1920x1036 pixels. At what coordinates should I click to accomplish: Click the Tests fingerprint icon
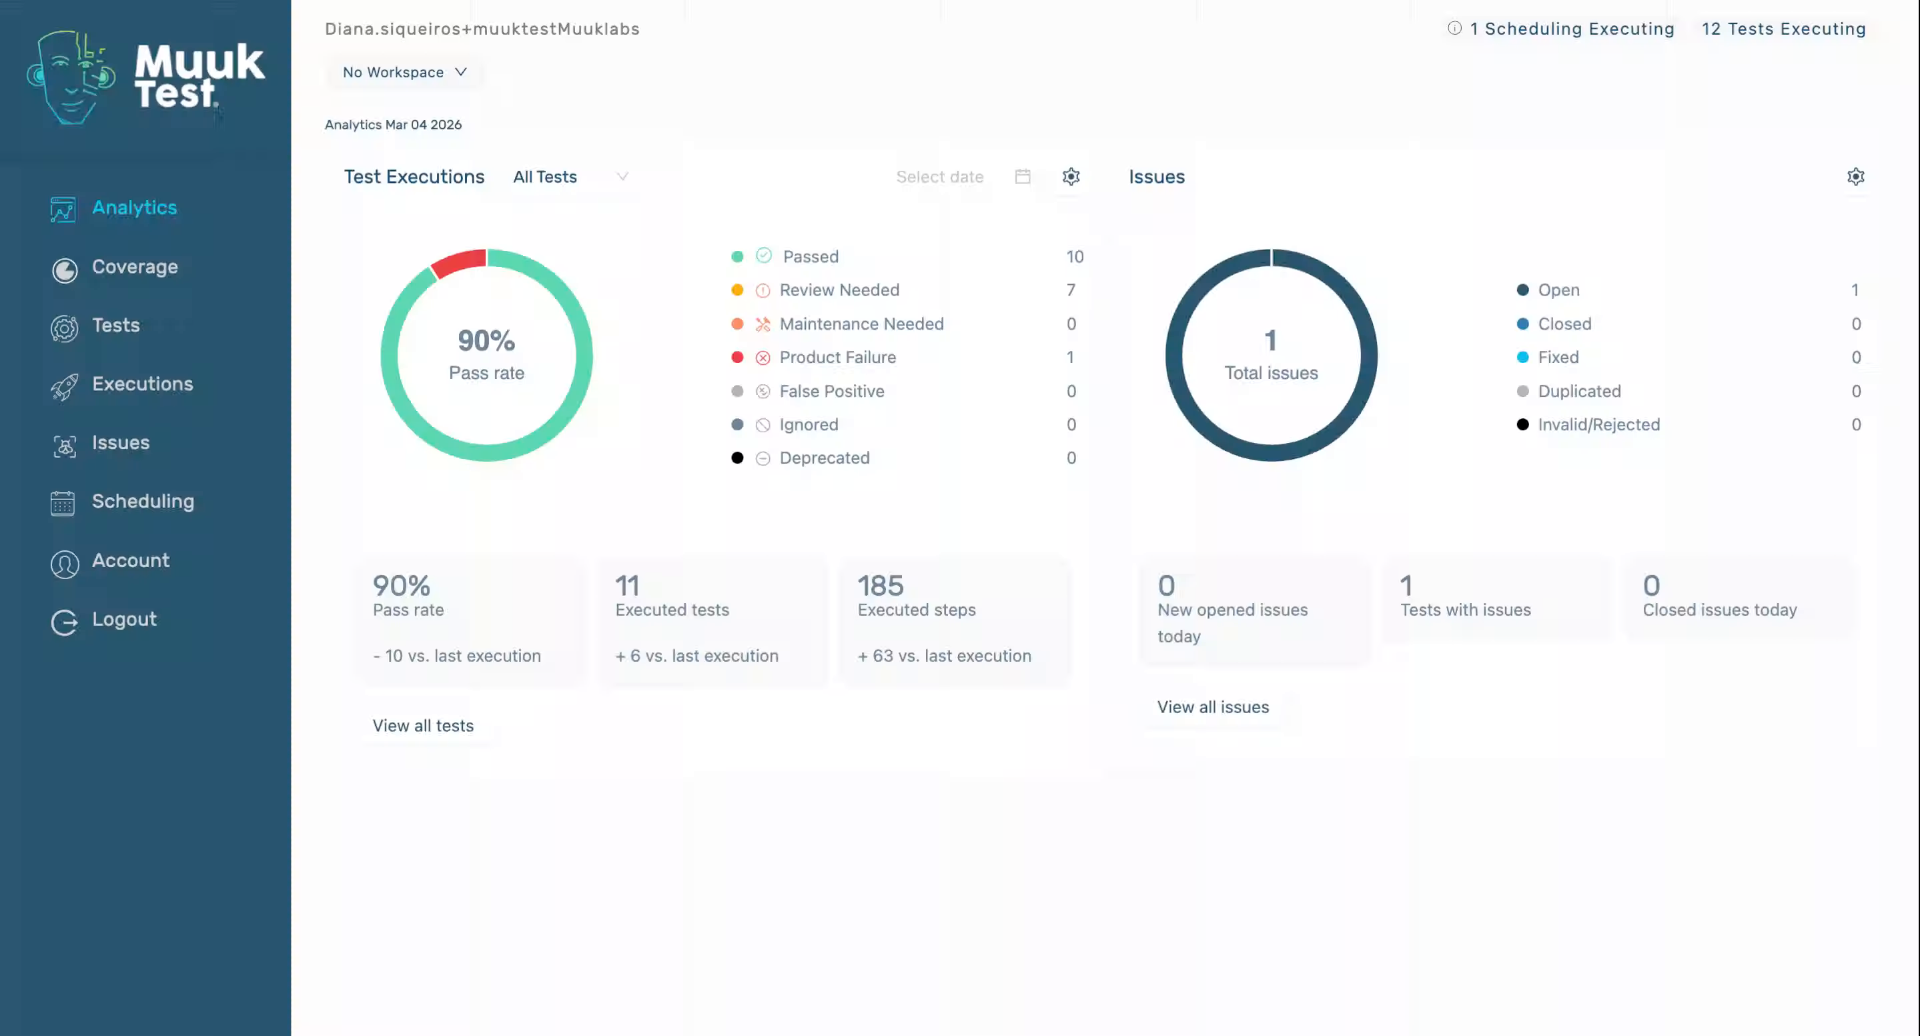(63, 328)
